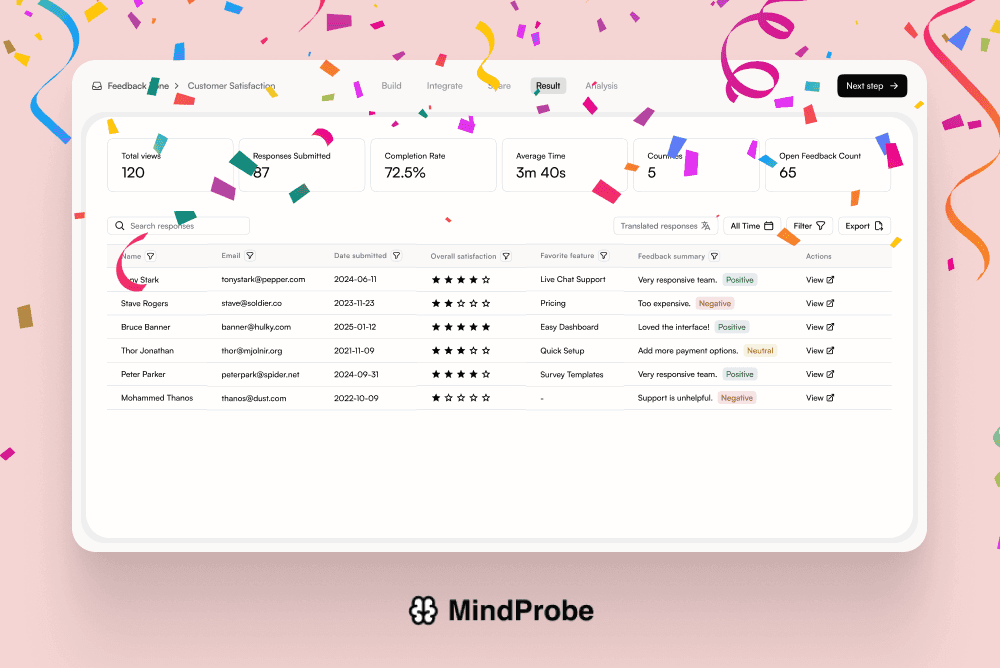
Task: Click the Date submitted column filter icon
Action: tap(397, 256)
